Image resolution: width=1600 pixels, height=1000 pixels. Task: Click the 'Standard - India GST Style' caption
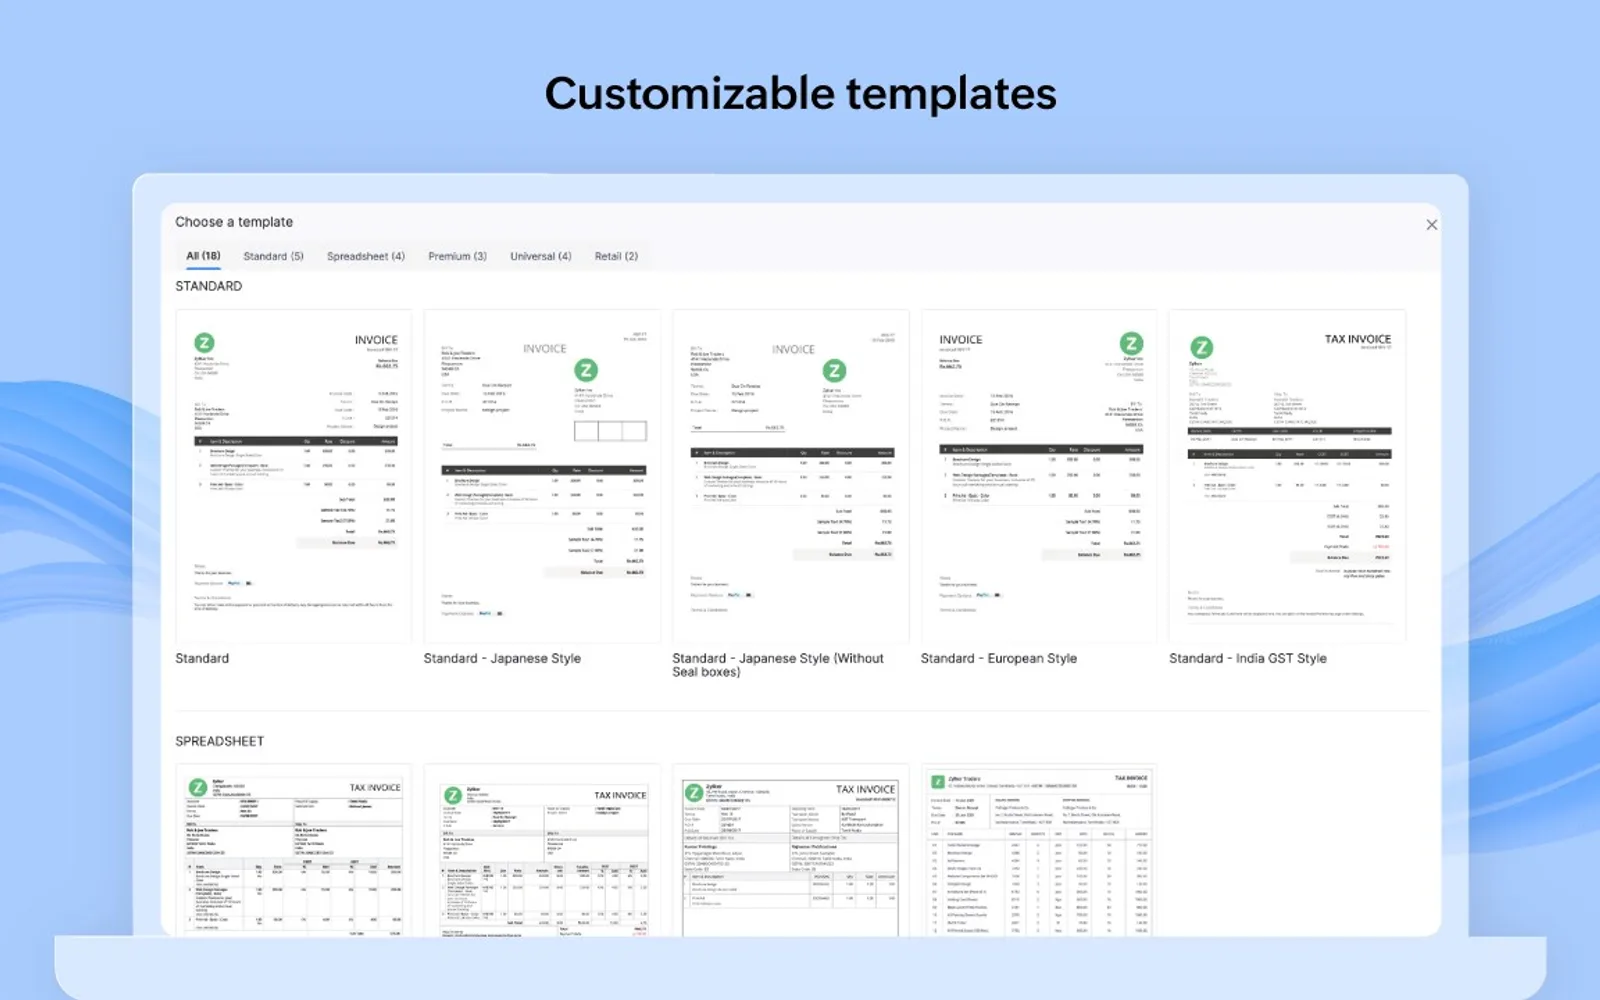click(1248, 658)
